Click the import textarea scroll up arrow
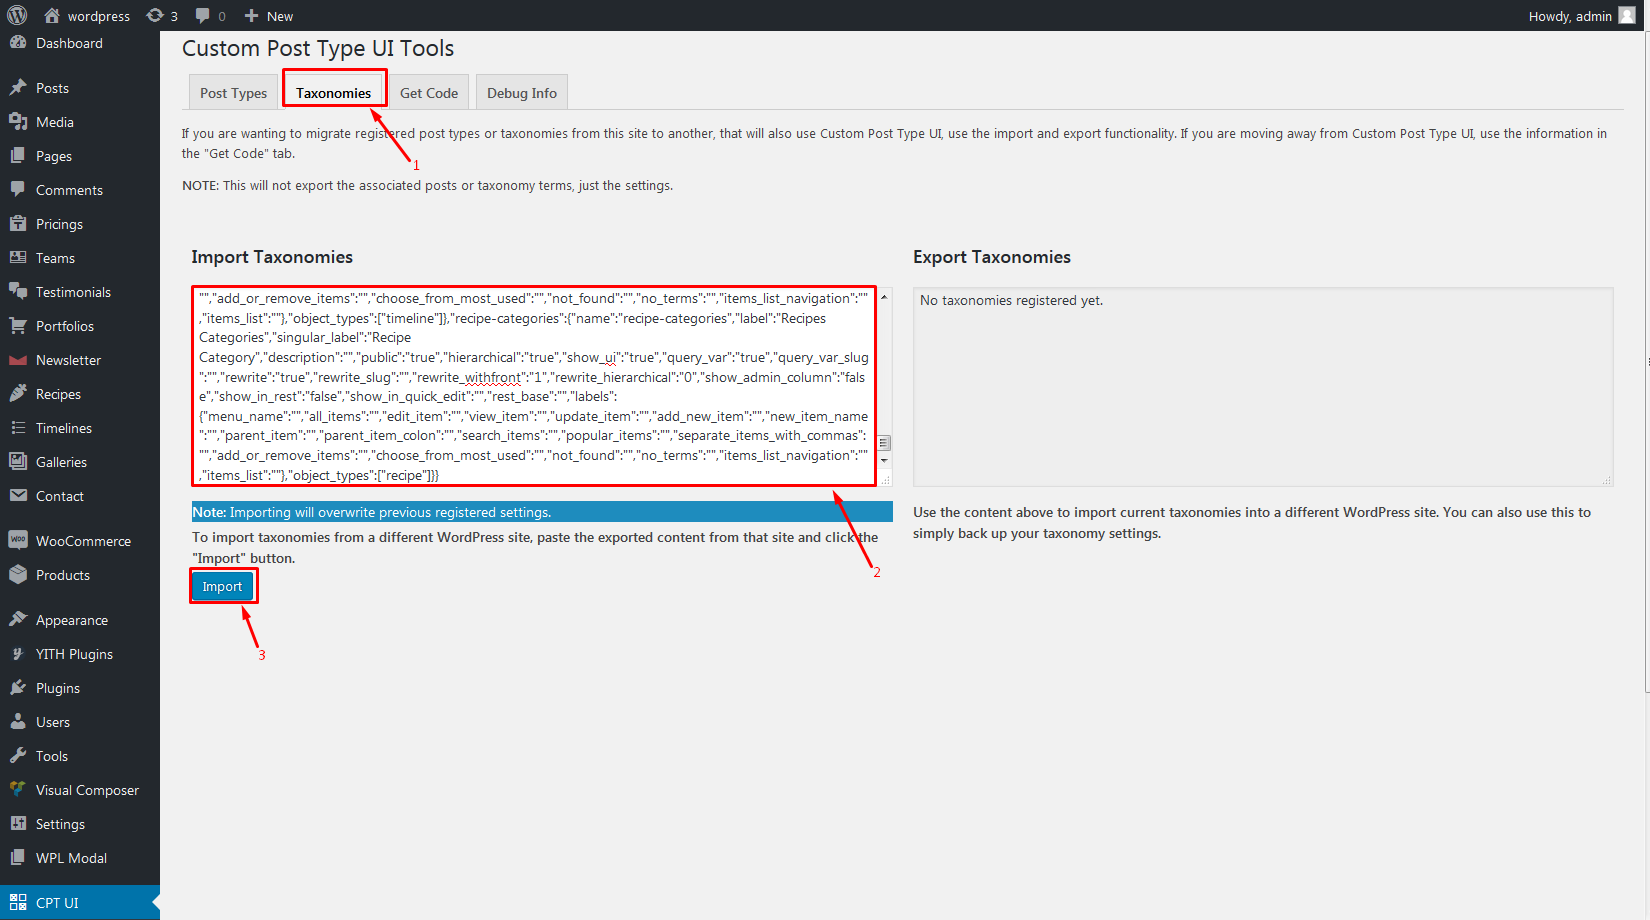 [x=884, y=298]
